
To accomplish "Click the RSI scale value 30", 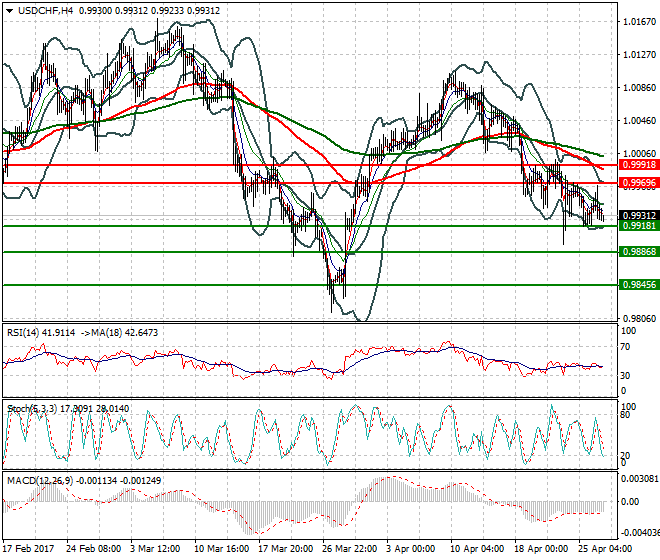I will (x=625, y=375).
